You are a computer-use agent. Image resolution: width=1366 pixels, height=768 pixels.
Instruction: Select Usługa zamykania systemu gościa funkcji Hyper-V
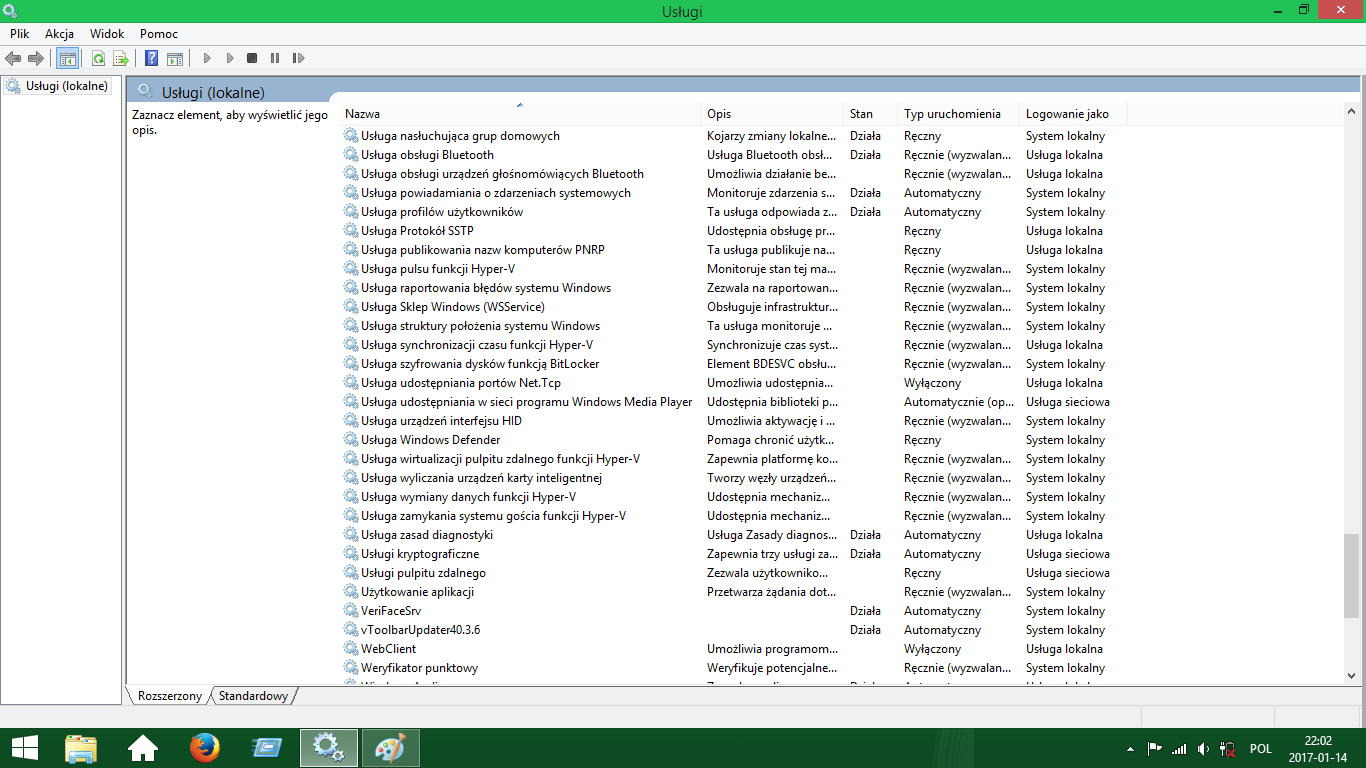click(735, 516)
